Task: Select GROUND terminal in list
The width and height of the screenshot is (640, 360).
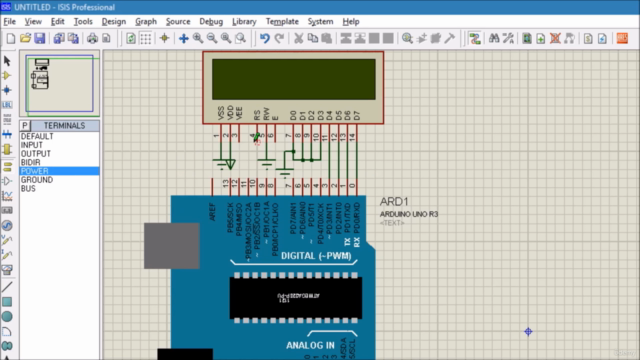Action: tap(59, 180)
